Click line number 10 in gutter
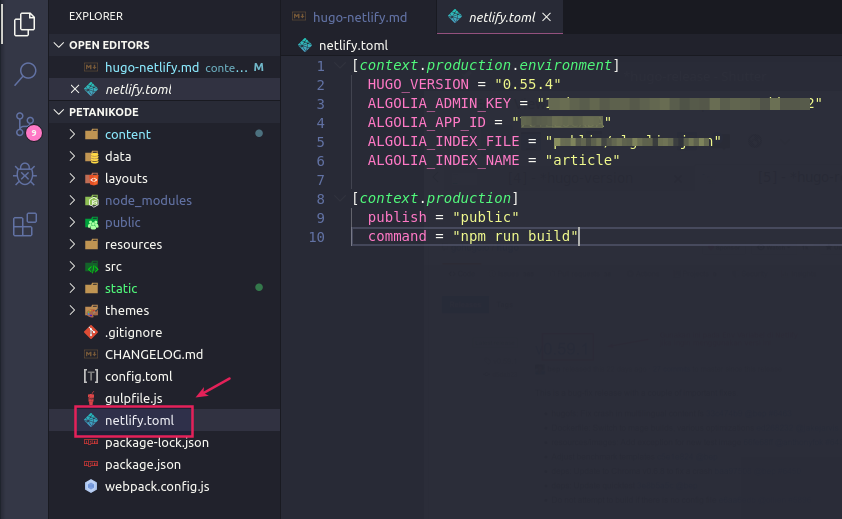The width and height of the screenshot is (842, 519). (317, 237)
